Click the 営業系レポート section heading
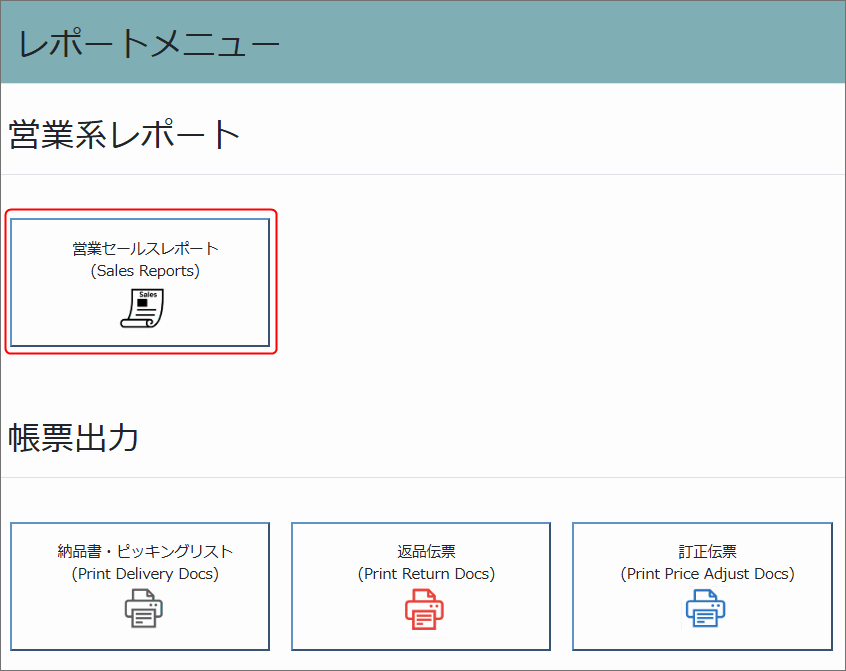Viewport: 846px width, 671px height. [126, 134]
